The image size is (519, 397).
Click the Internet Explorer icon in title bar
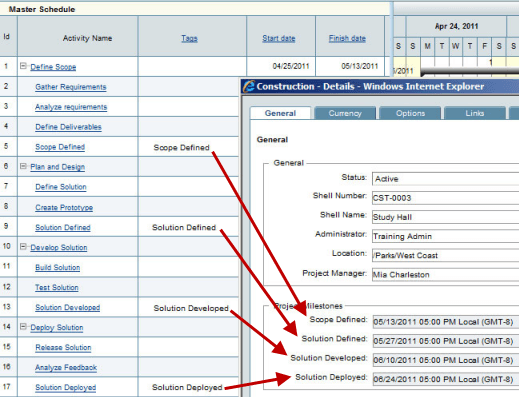coord(249,86)
